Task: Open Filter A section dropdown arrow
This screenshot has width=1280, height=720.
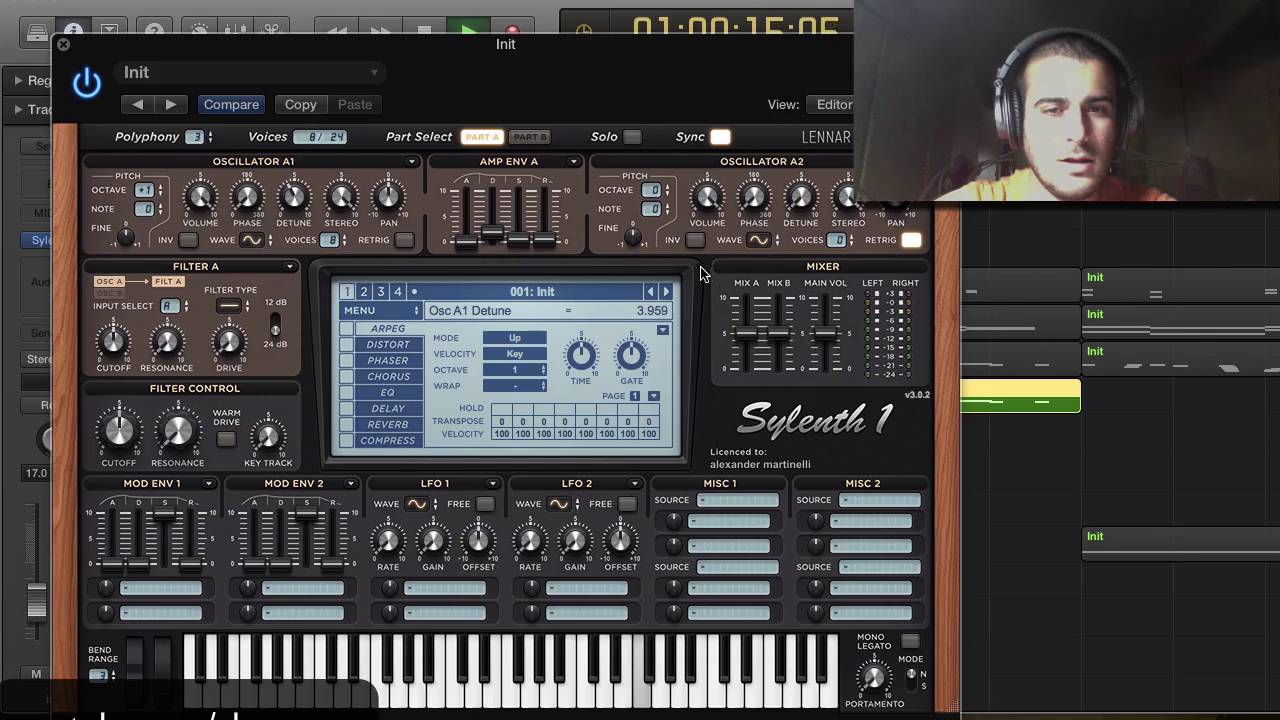Action: (x=290, y=267)
